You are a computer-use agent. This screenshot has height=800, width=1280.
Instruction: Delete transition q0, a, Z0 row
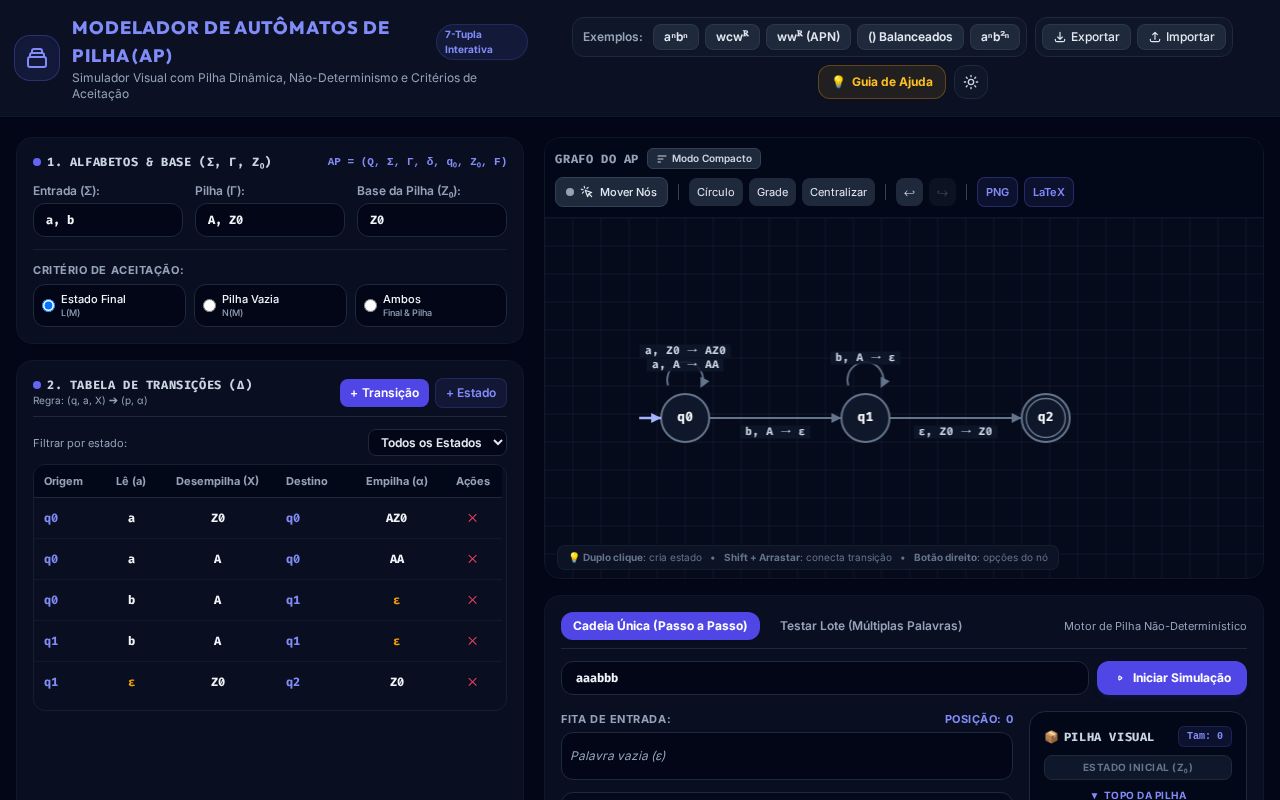472,518
